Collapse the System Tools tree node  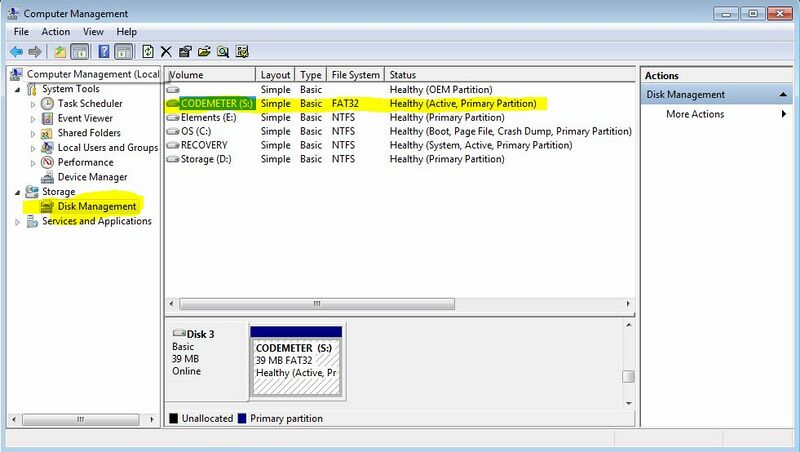pyautogui.click(x=19, y=89)
